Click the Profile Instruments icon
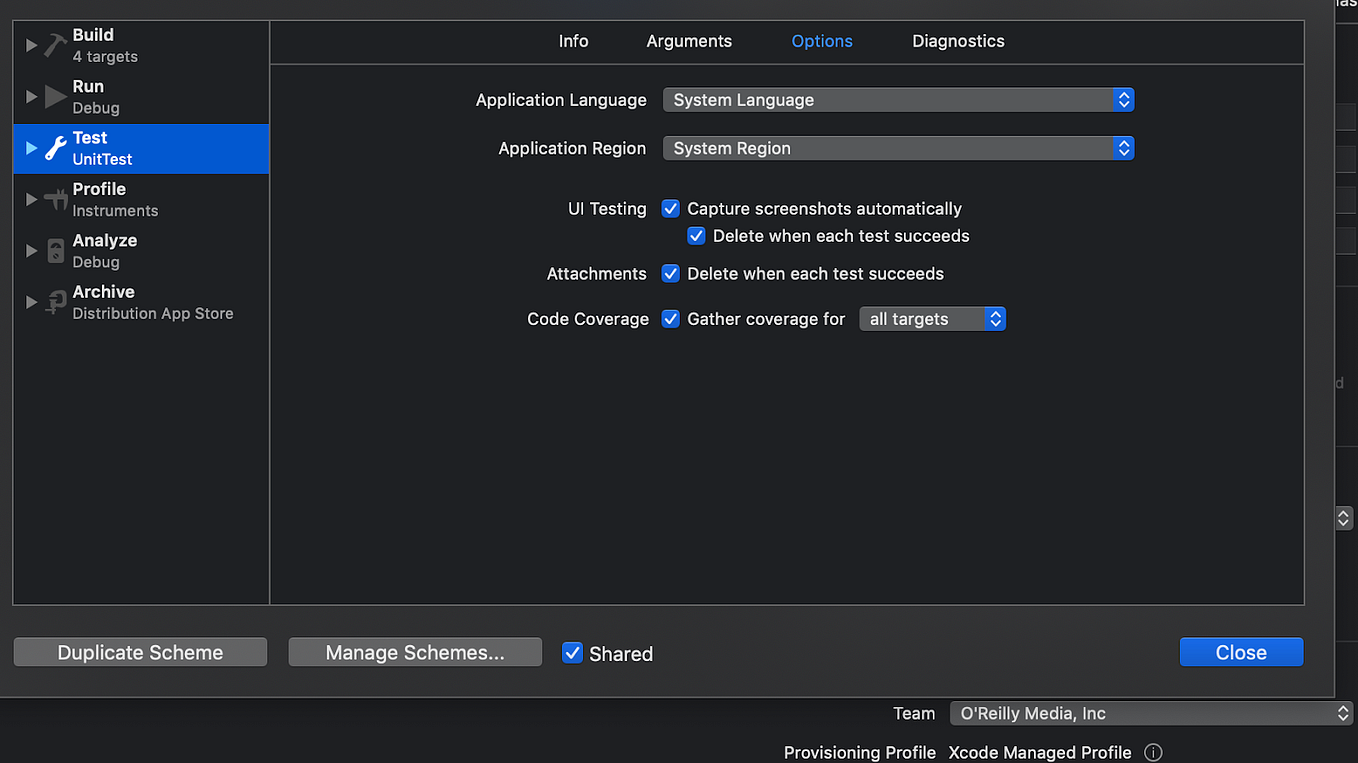1358x763 pixels. tap(54, 198)
